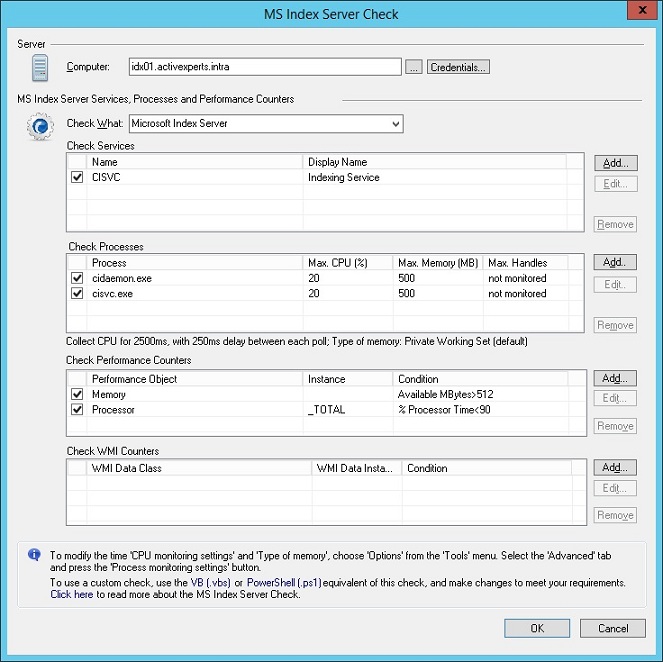Uncheck the Memory performance counter
Viewport: 663px width, 662px height.
pyautogui.click(x=77, y=394)
